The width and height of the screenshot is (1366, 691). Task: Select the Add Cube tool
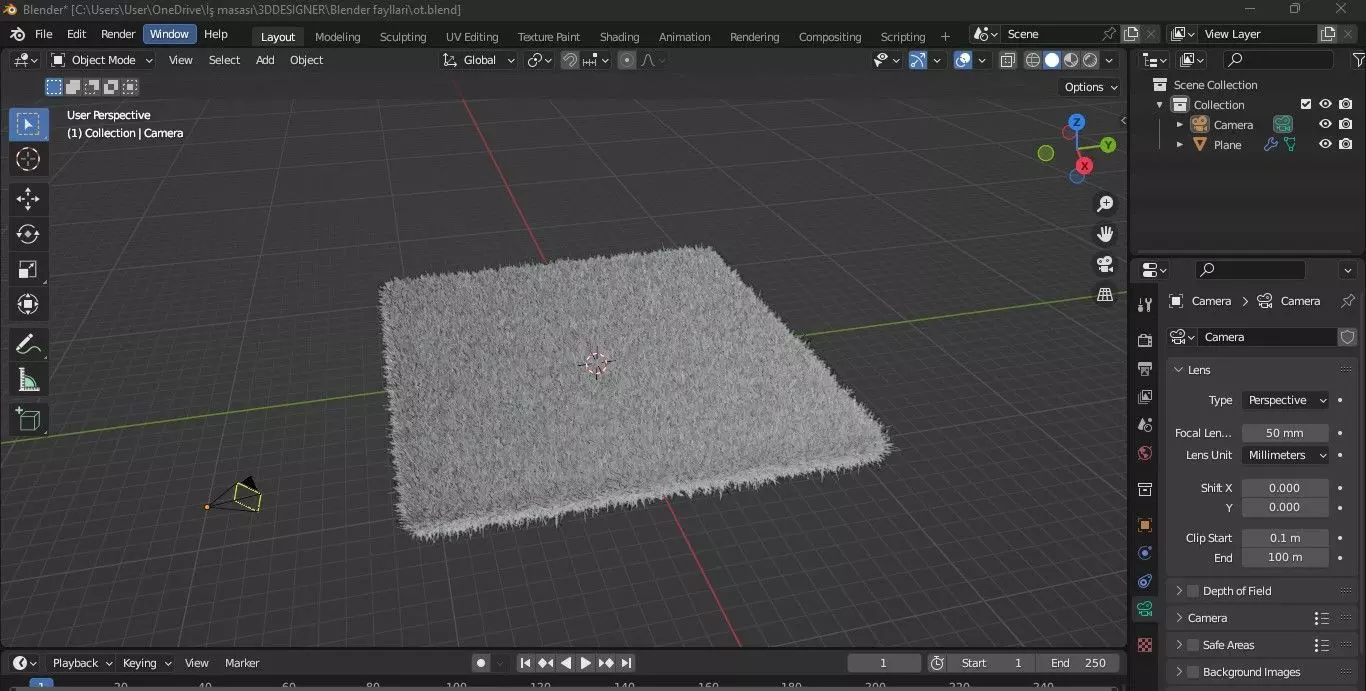(28, 419)
